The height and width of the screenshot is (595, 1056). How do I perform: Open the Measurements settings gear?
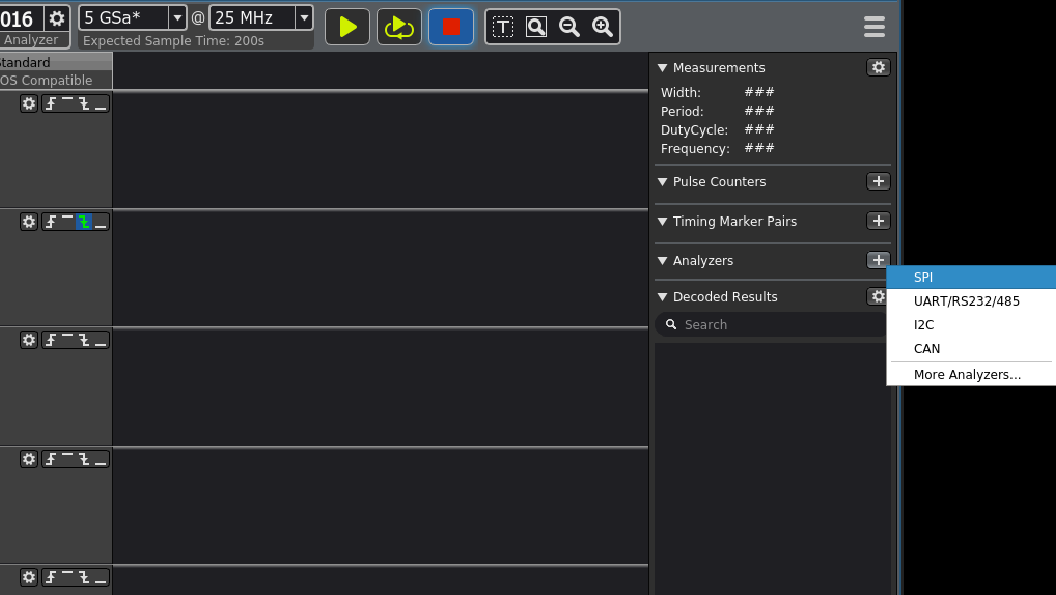(878, 67)
